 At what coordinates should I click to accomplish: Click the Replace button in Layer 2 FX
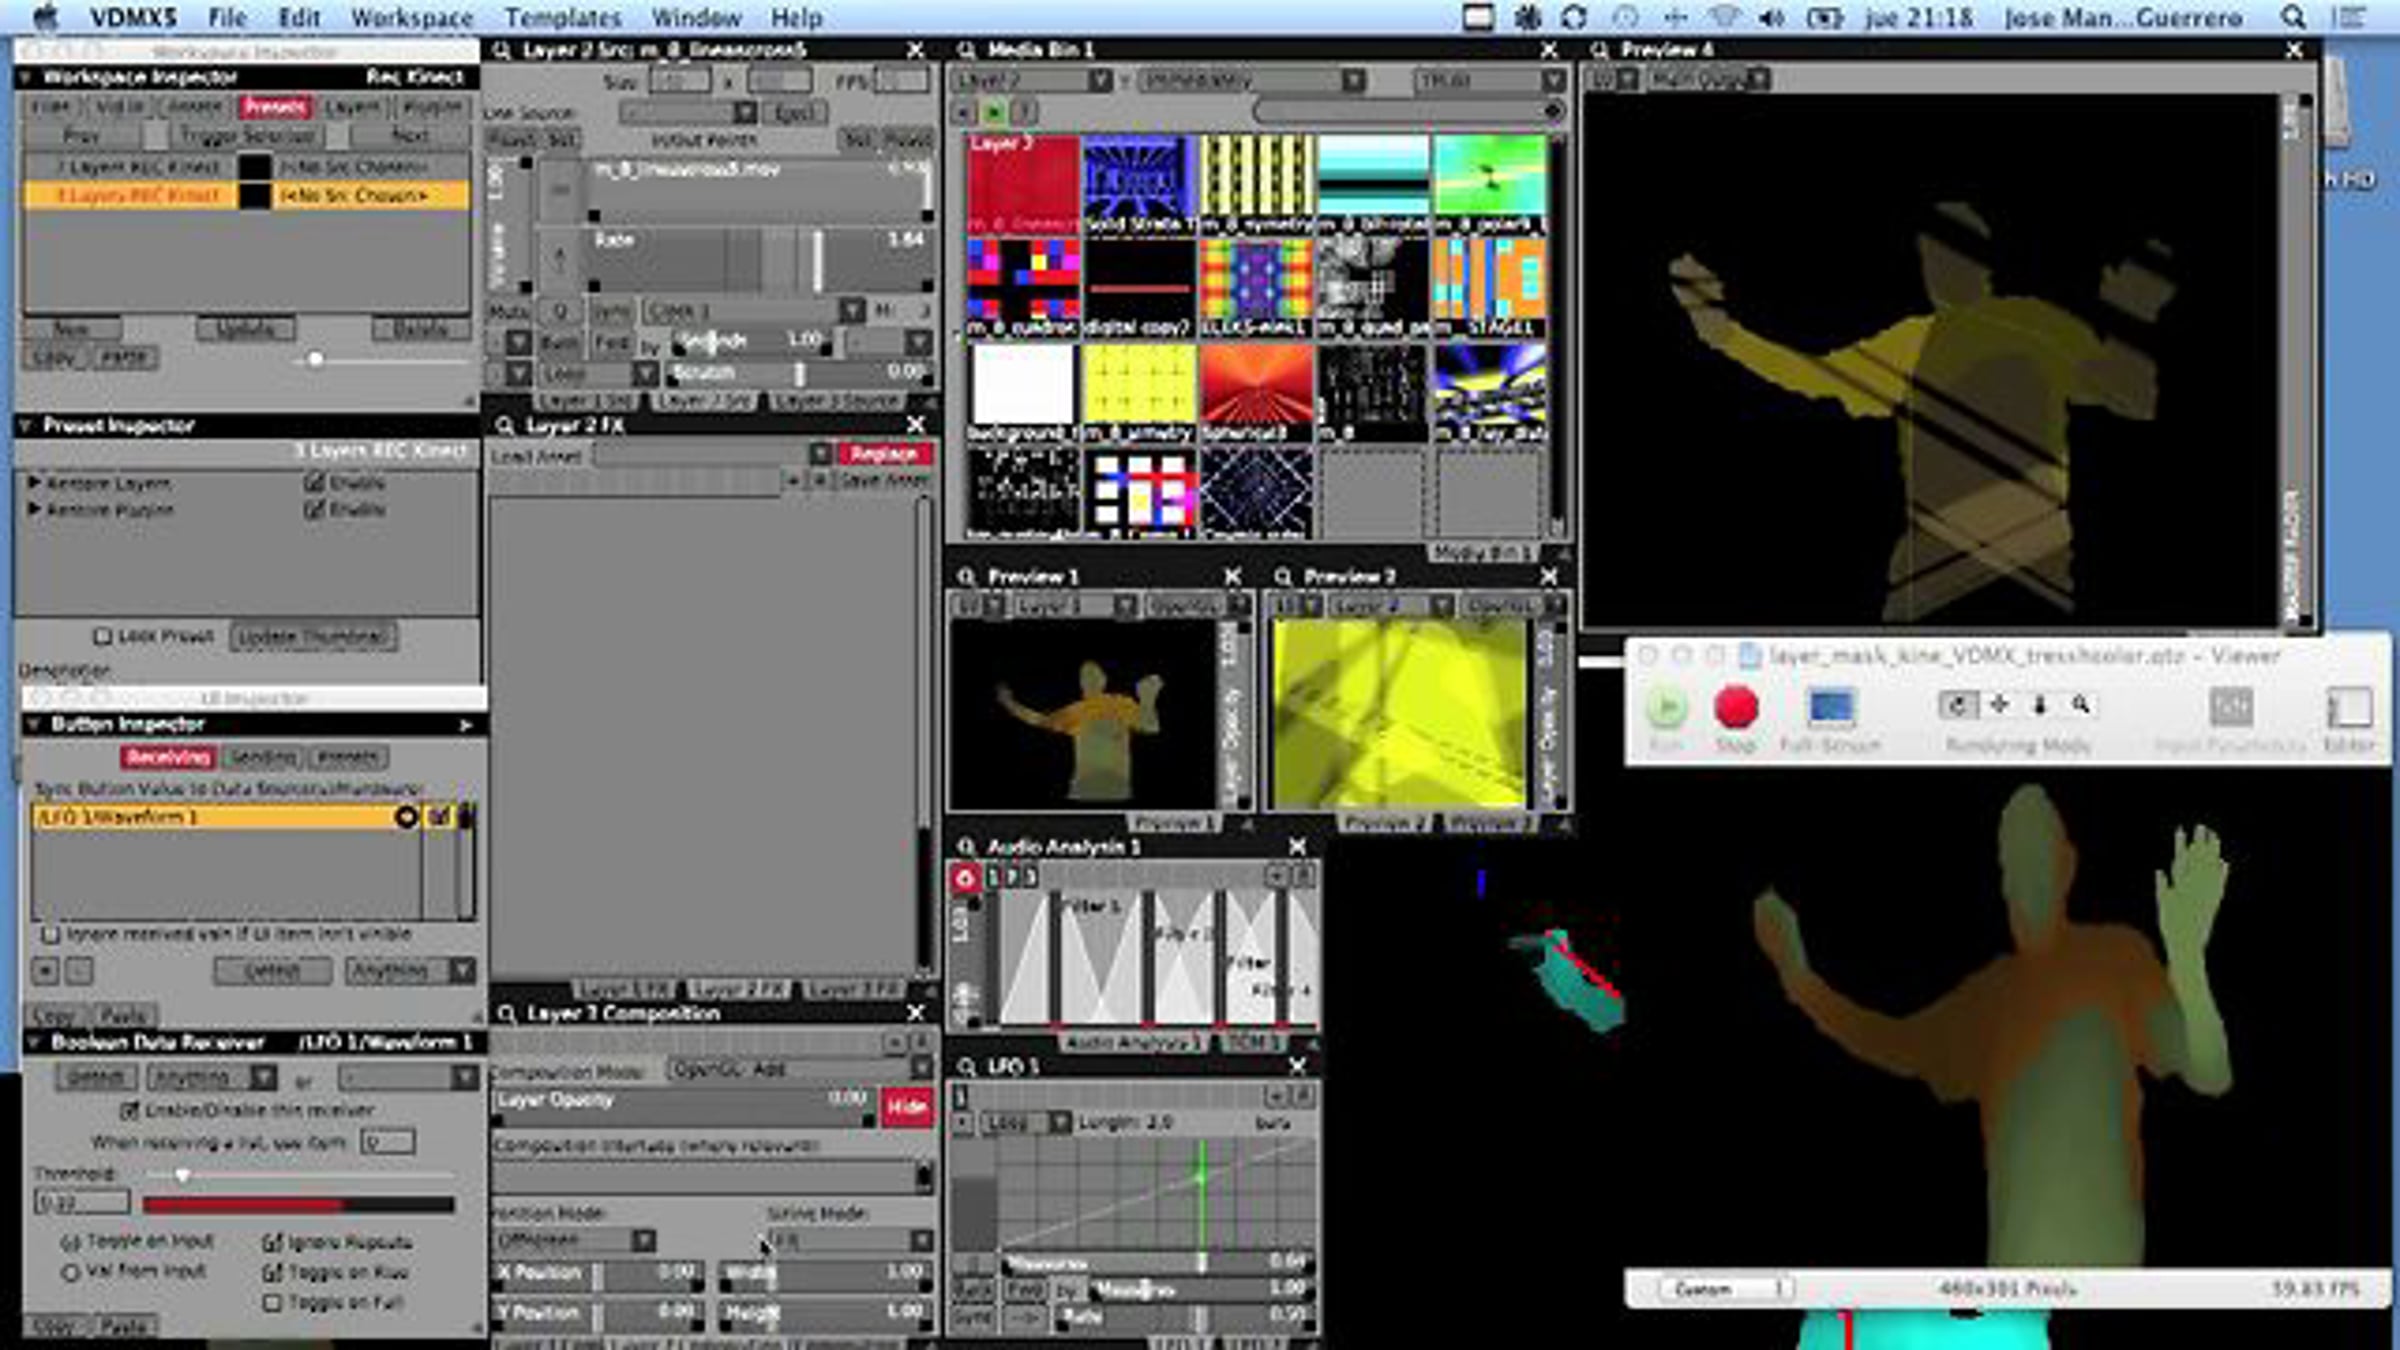[x=884, y=455]
